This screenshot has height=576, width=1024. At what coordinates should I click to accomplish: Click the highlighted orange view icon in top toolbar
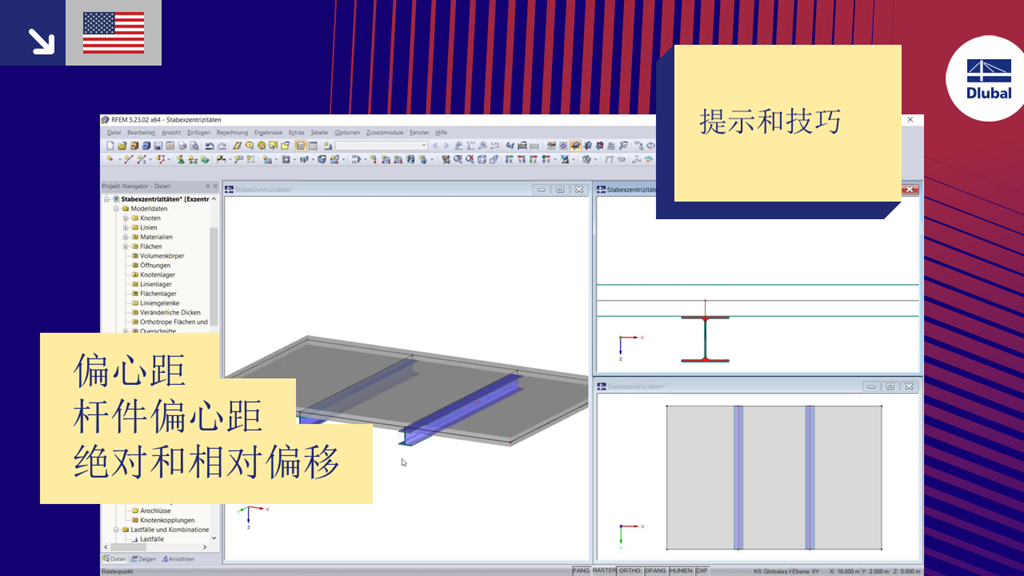[575, 146]
